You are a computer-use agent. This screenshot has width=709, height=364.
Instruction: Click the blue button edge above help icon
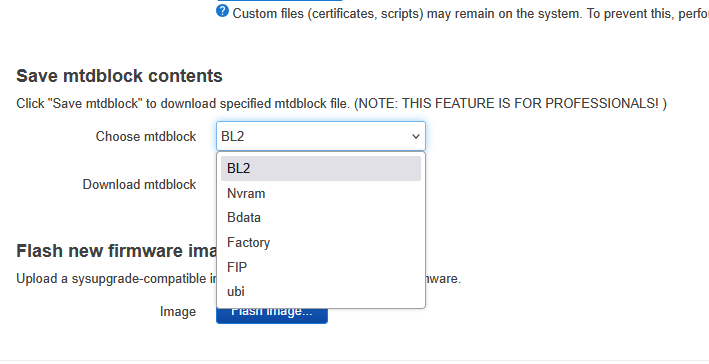(x=279, y=1)
